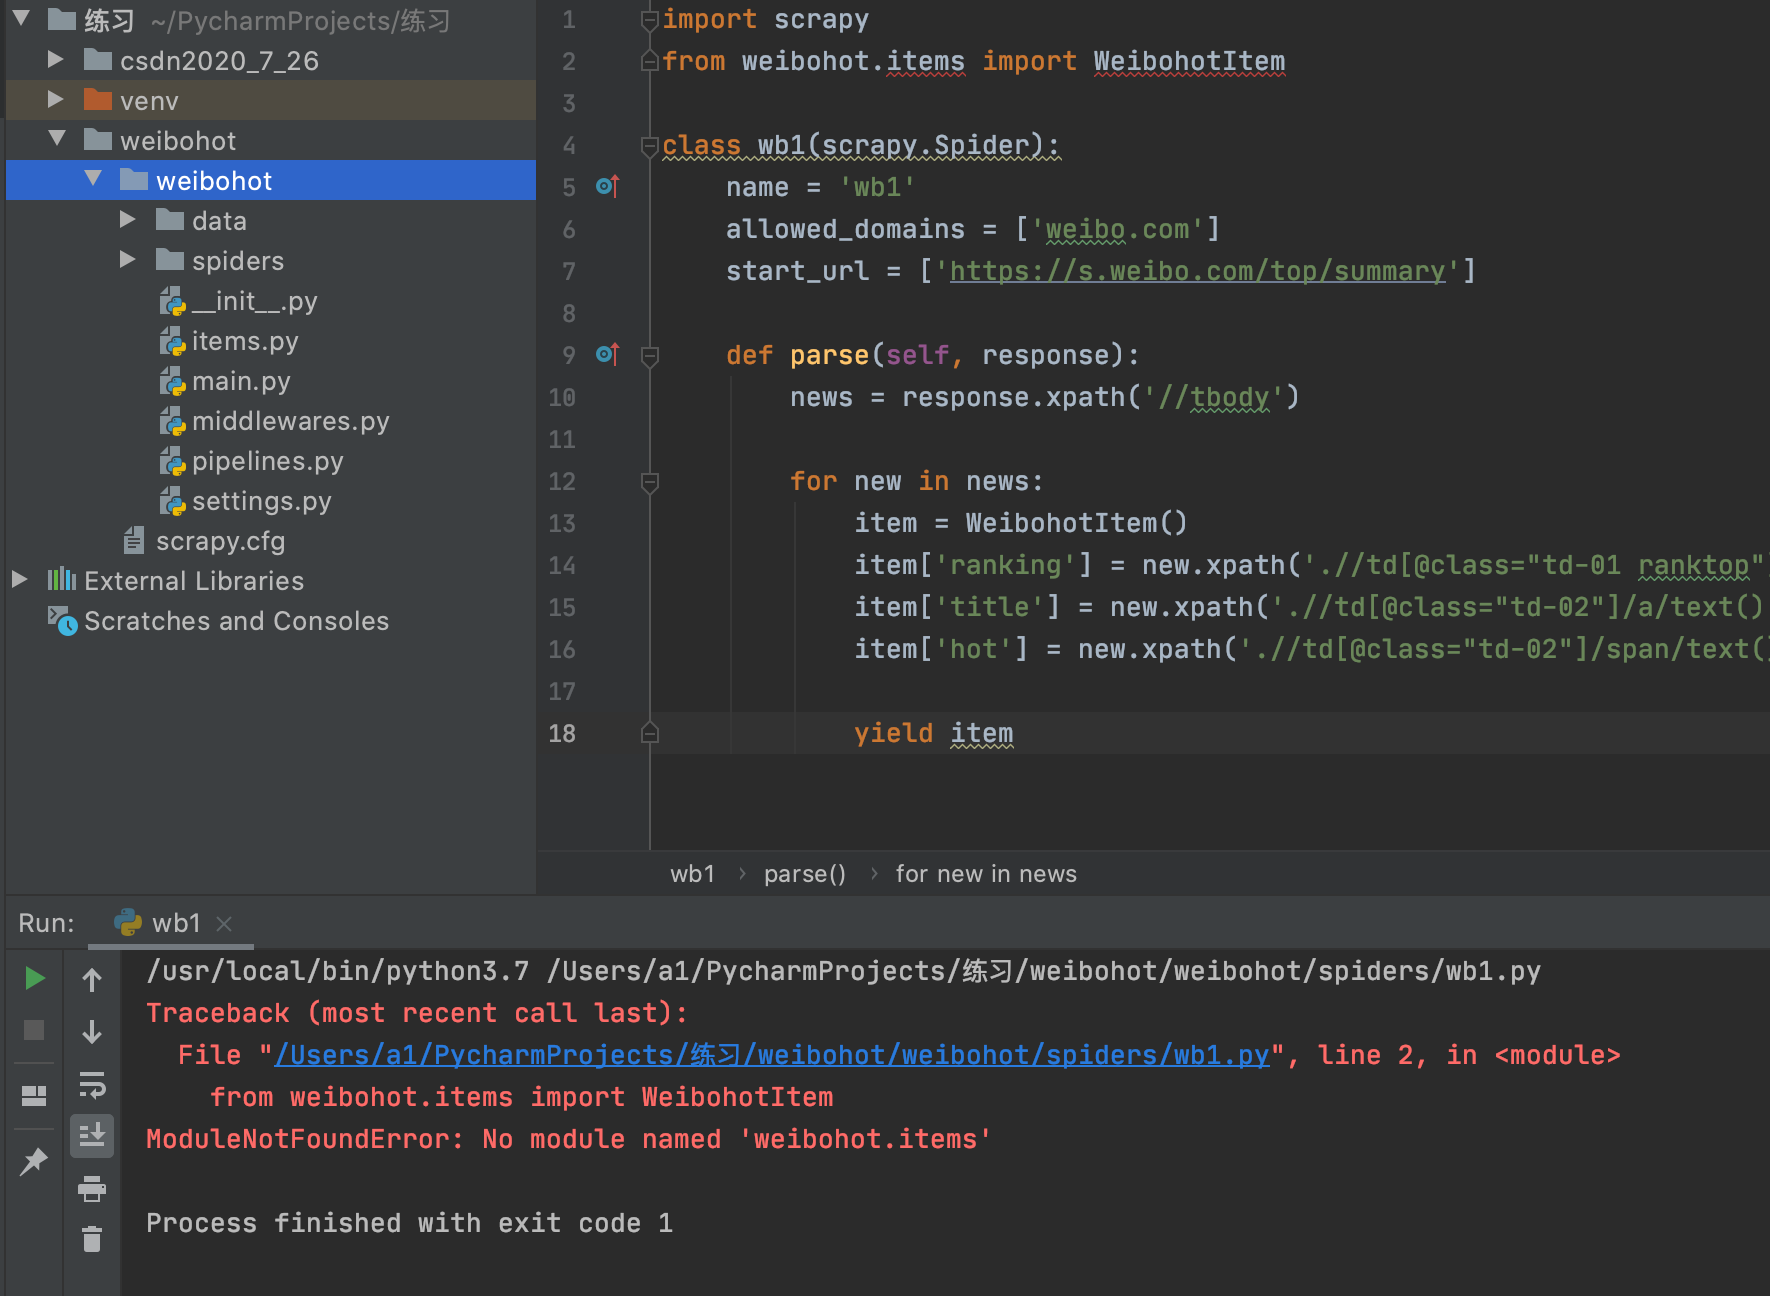Collapse the import block fold marker on line 1
The height and width of the screenshot is (1296, 1770).
tap(649, 20)
